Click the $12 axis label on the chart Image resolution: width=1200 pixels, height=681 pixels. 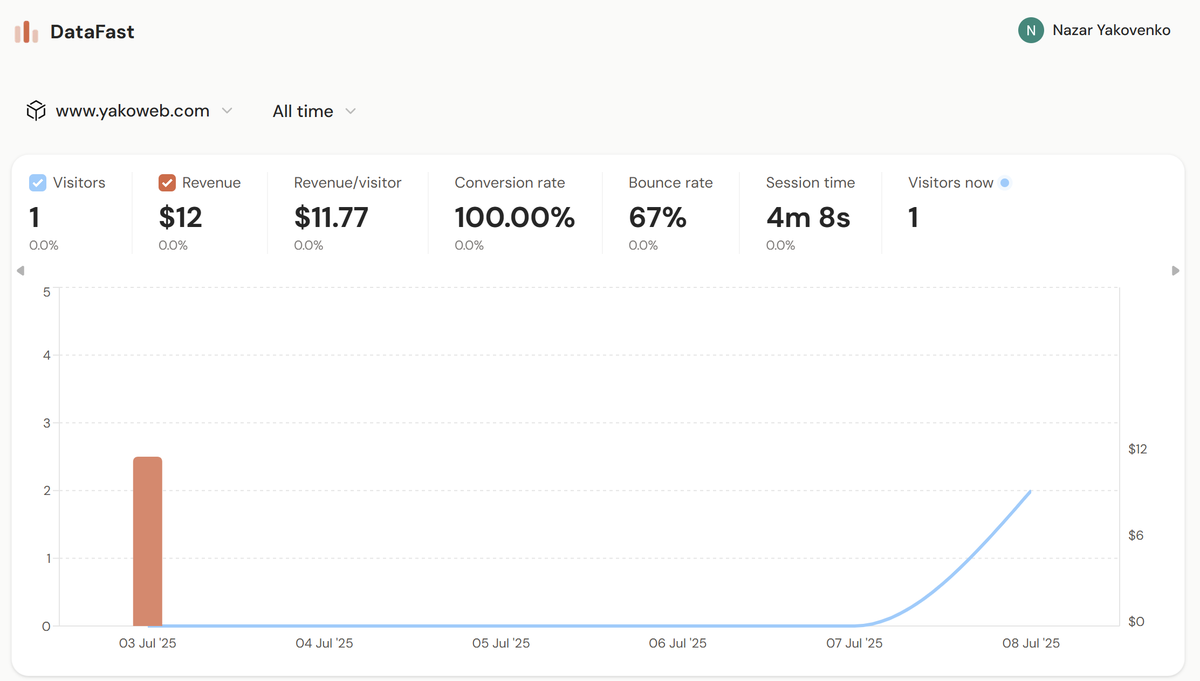pyautogui.click(x=1137, y=449)
